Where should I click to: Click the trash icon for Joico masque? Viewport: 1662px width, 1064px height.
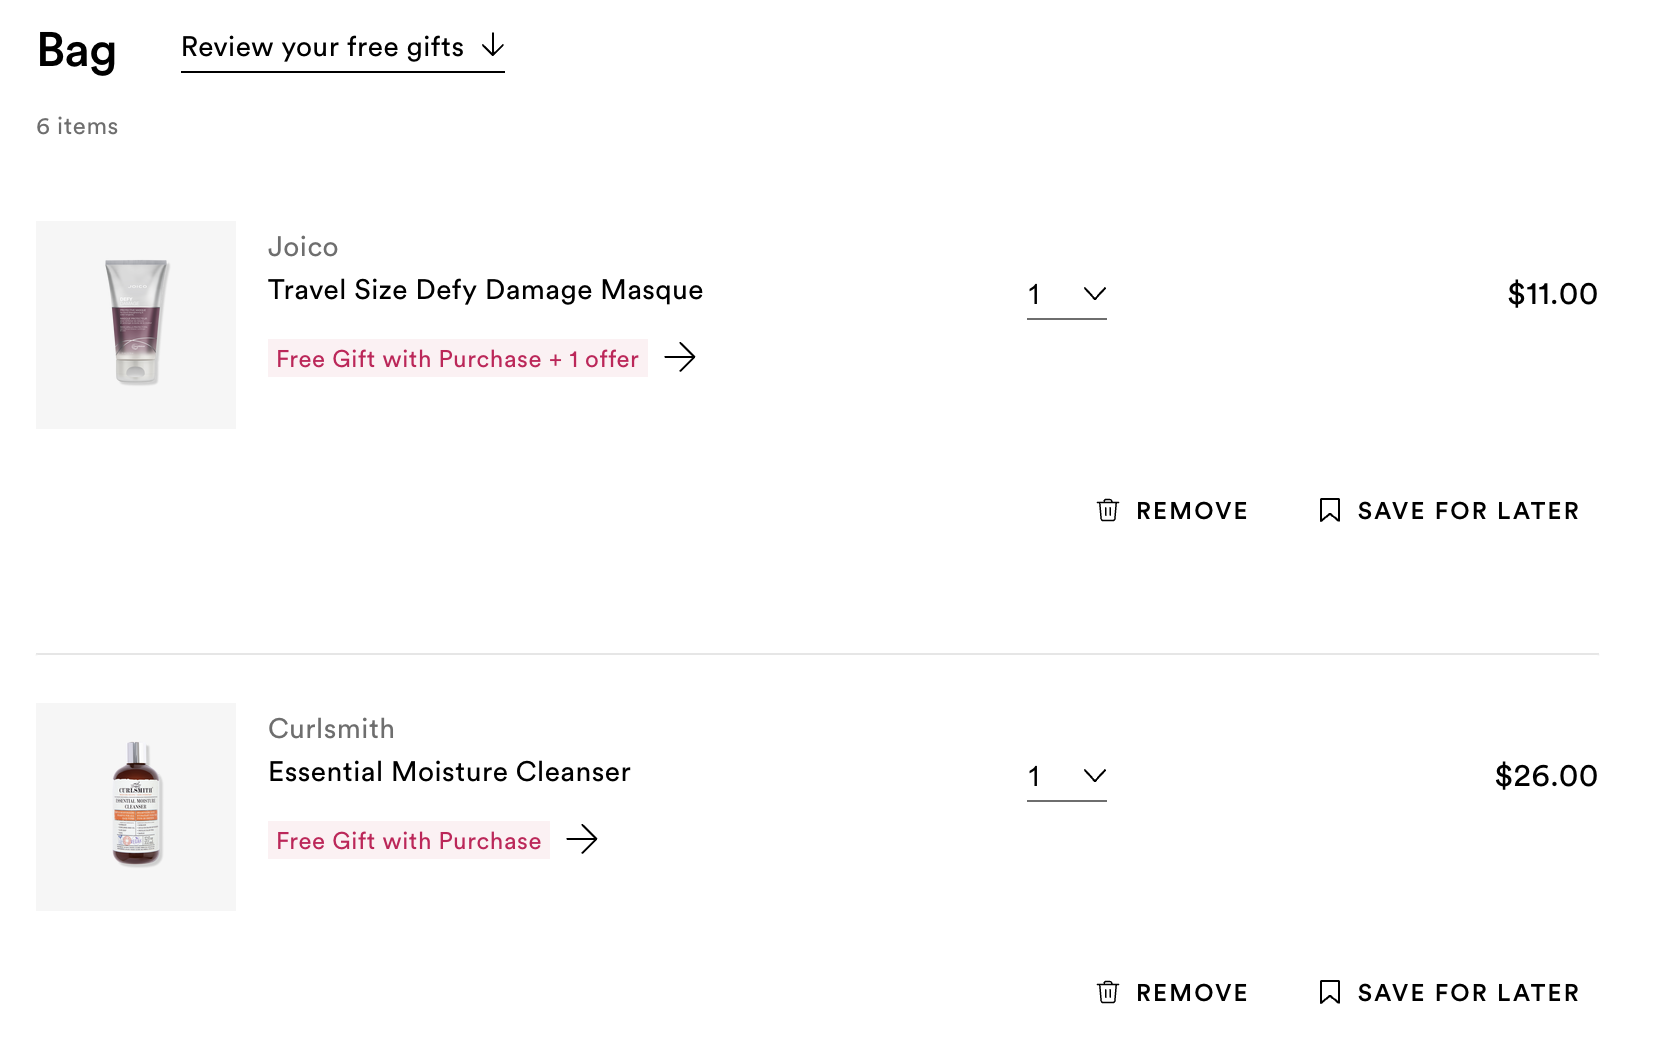(1107, 510)
